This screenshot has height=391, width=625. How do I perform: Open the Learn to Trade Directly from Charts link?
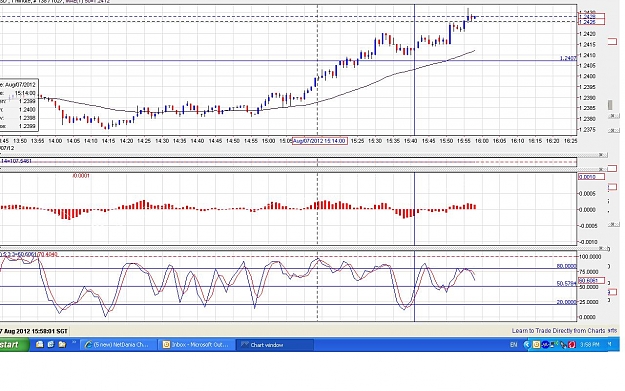coord(558,331)
